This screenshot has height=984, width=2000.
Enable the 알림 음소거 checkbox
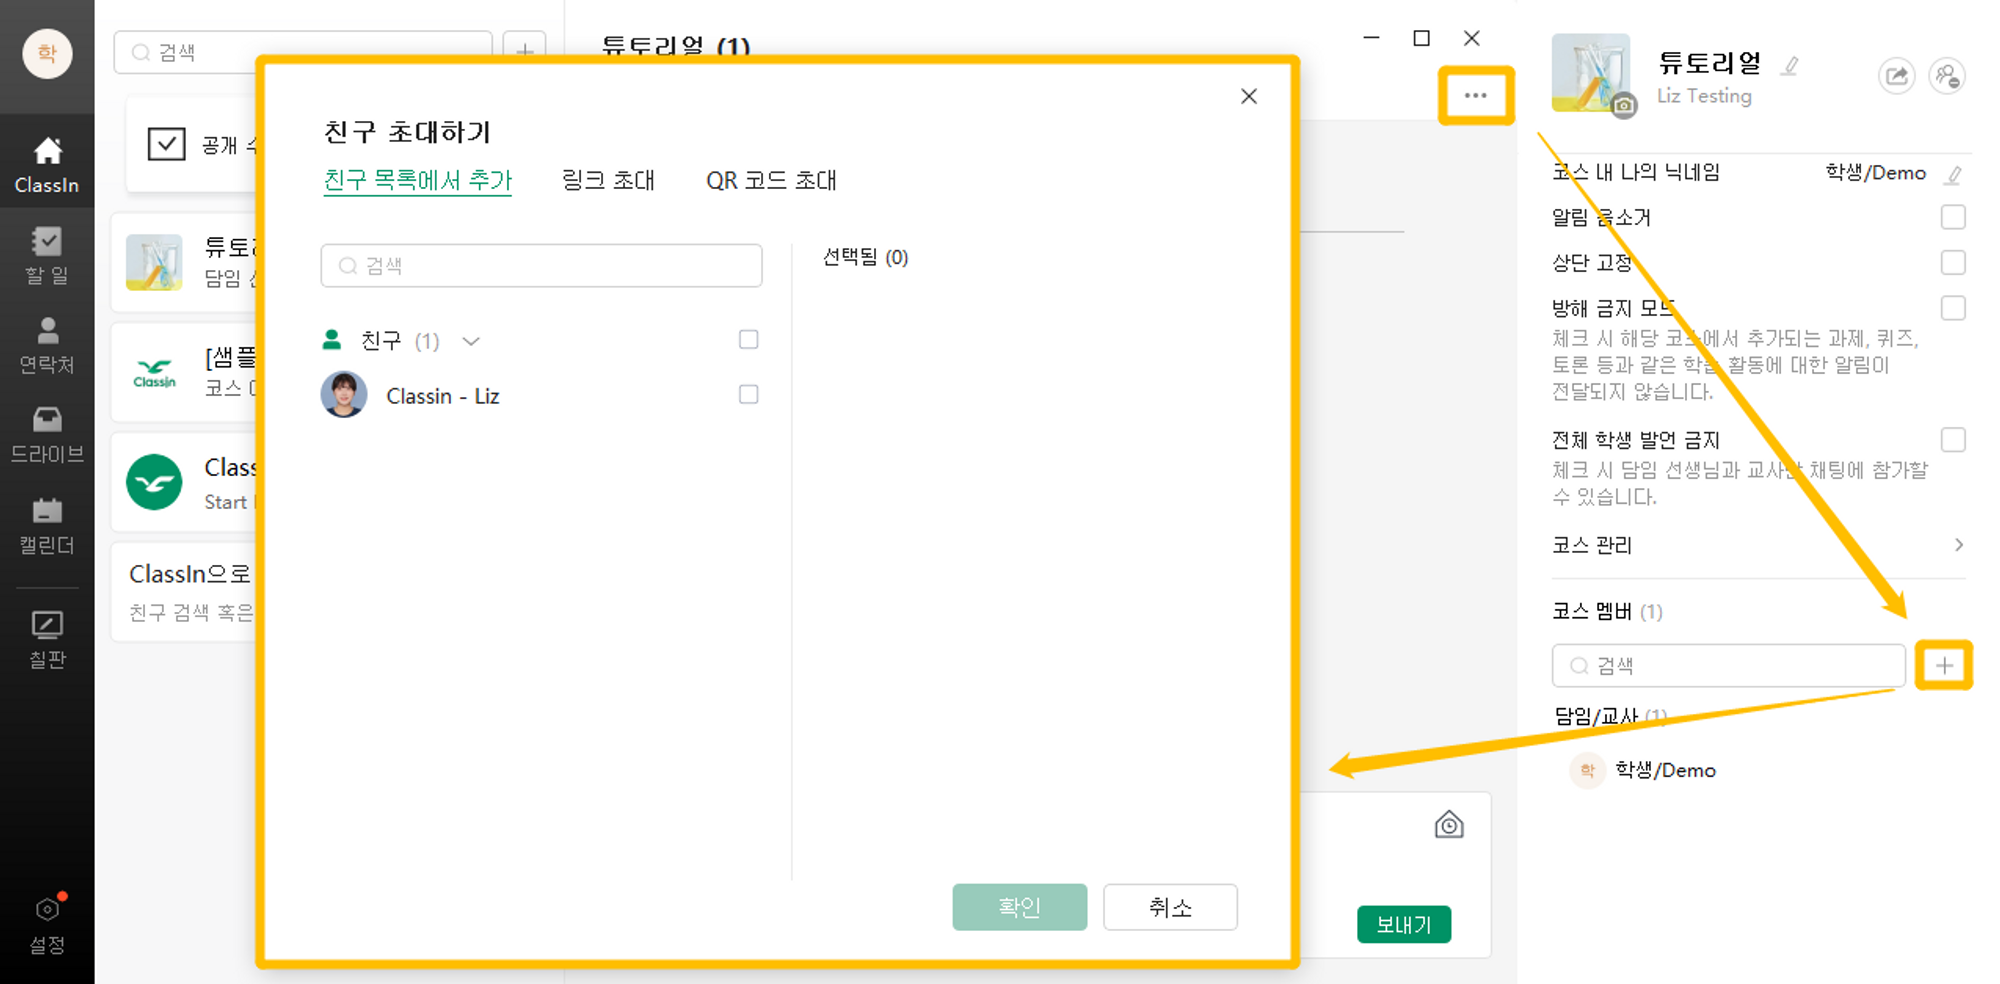point(1953,217)
